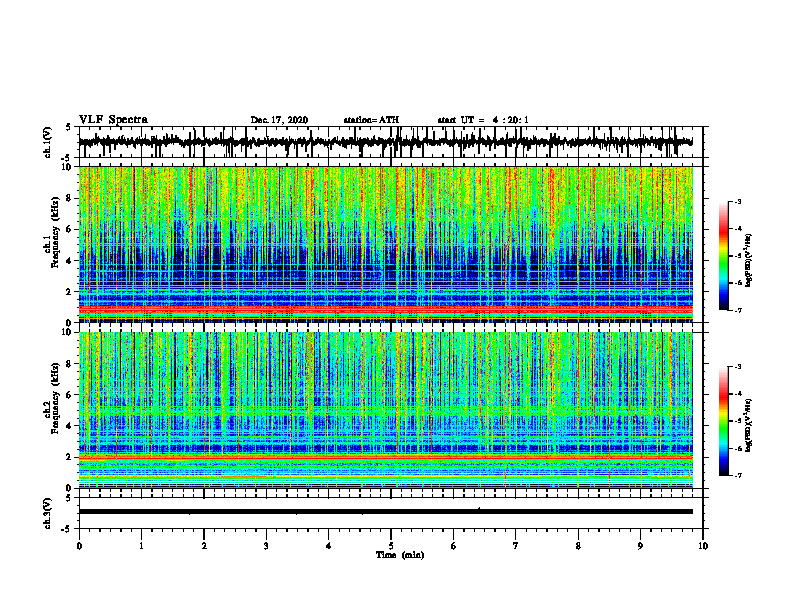Click time axis tick label "3"
The image size is (792, 612).
tap(266, 546)
